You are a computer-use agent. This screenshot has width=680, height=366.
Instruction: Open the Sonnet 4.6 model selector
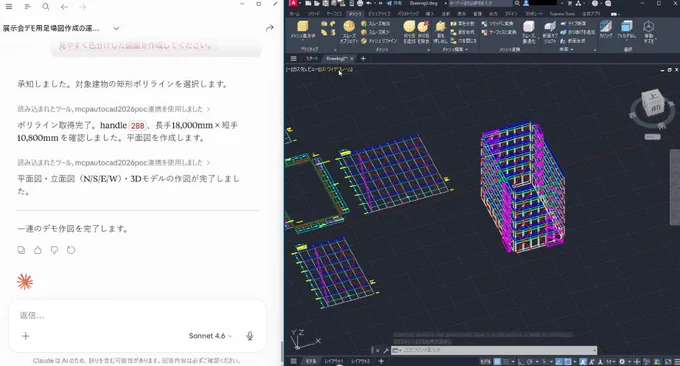point(210,336)
